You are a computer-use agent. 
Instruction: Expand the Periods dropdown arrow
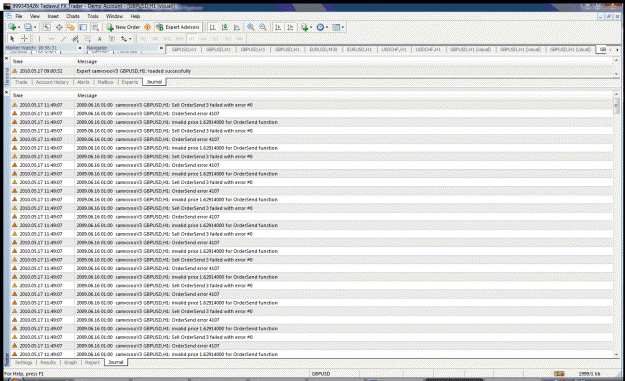327,27
